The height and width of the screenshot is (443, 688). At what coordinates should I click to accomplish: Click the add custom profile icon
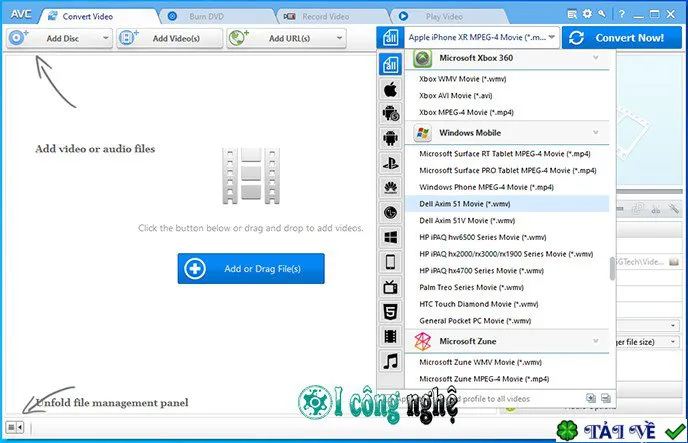pos(591,398)
